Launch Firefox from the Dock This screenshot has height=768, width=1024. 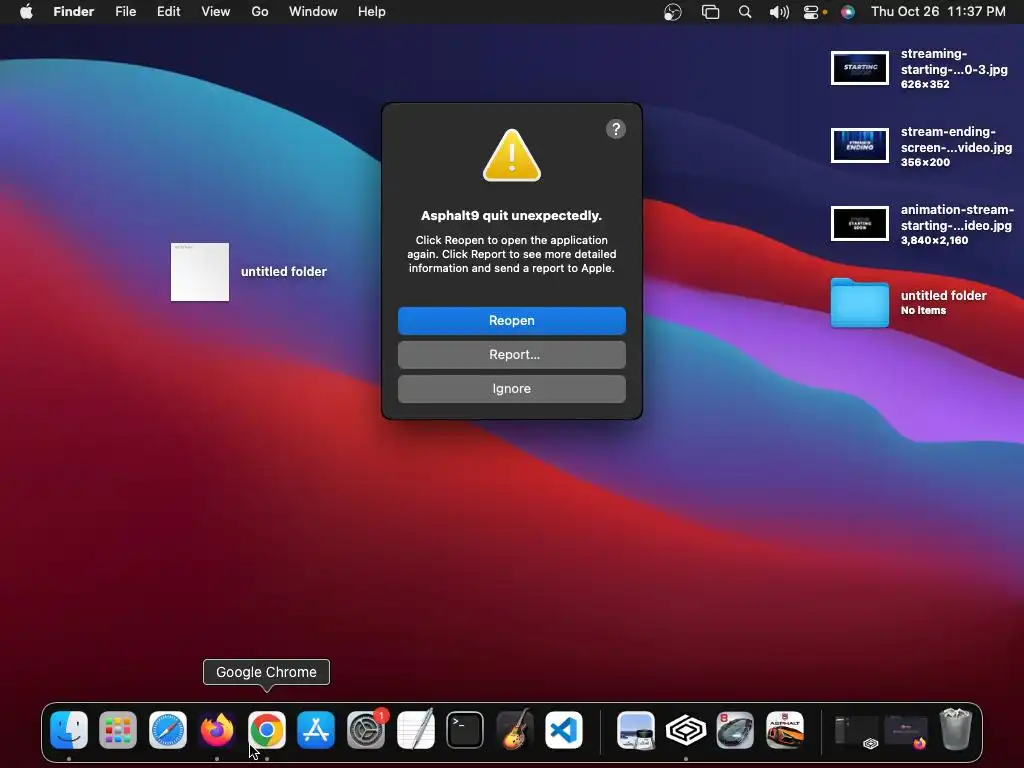pyautogui.click(x=217, y=730)
